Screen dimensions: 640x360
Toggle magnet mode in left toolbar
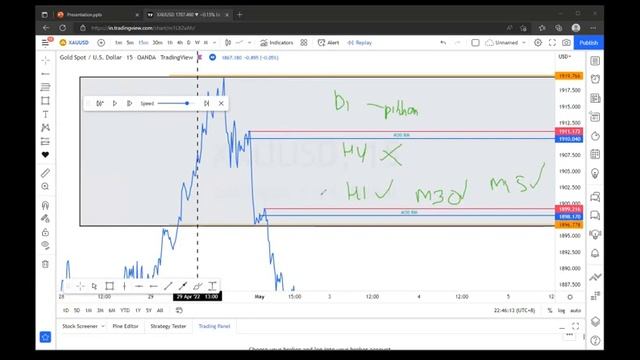(45, 205)
